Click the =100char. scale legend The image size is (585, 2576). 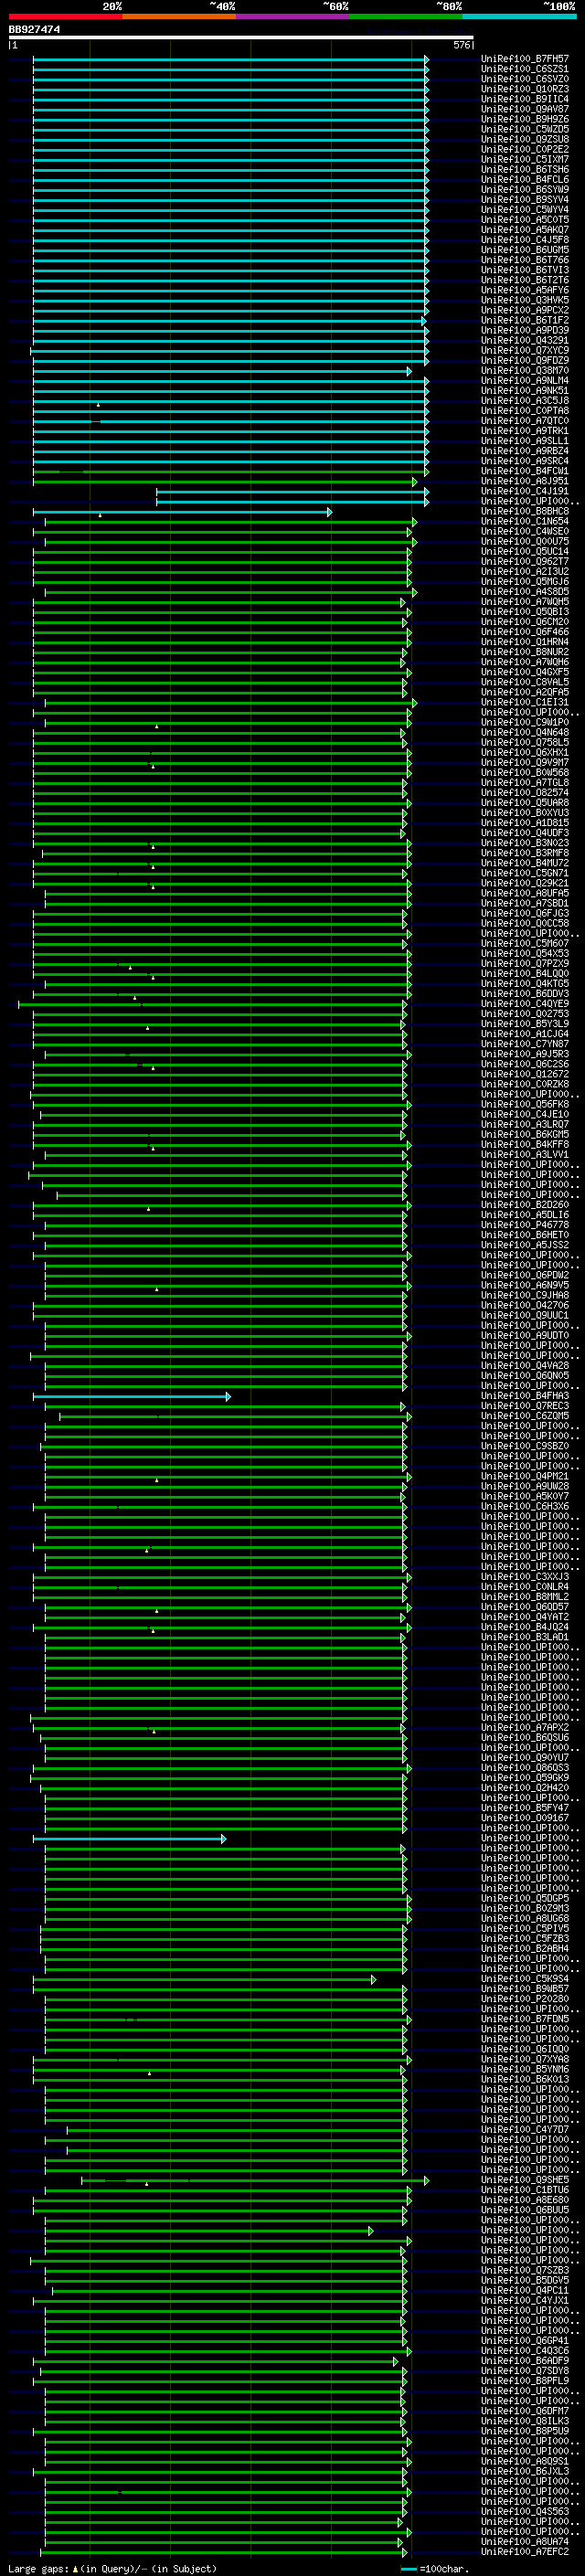436,2568
